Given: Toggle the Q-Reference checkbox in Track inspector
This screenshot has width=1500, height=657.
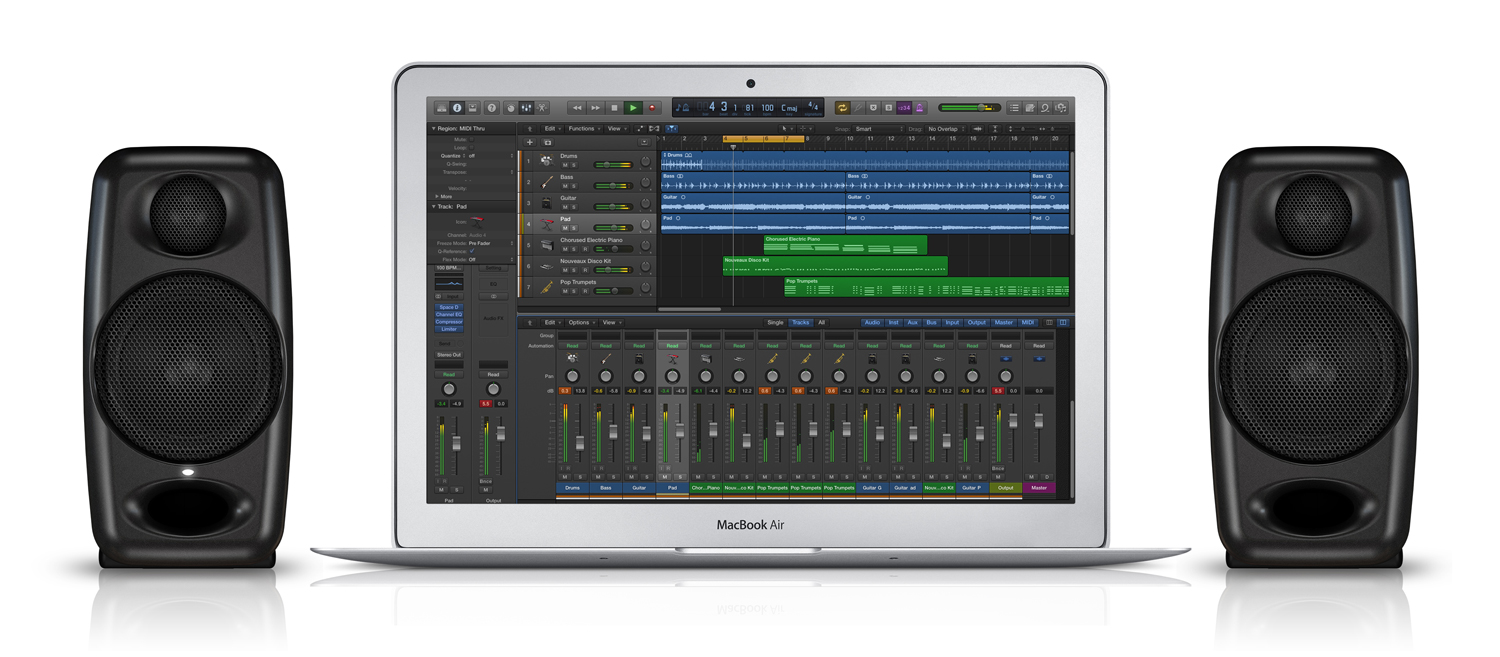Looking at the screenshot, I should point(471,251).
